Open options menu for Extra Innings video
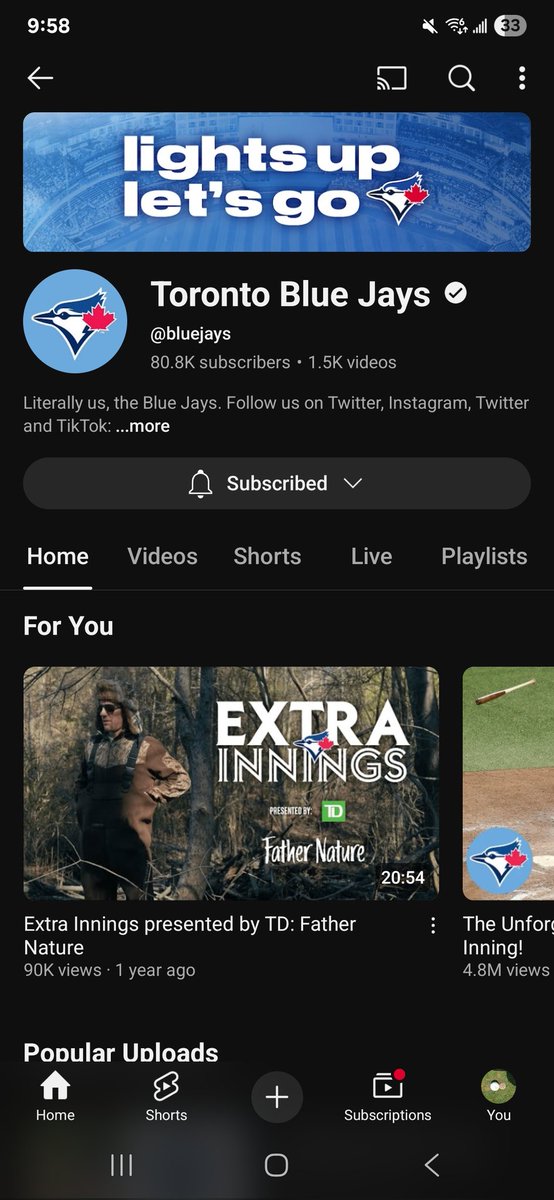 [x=433, y=926]
